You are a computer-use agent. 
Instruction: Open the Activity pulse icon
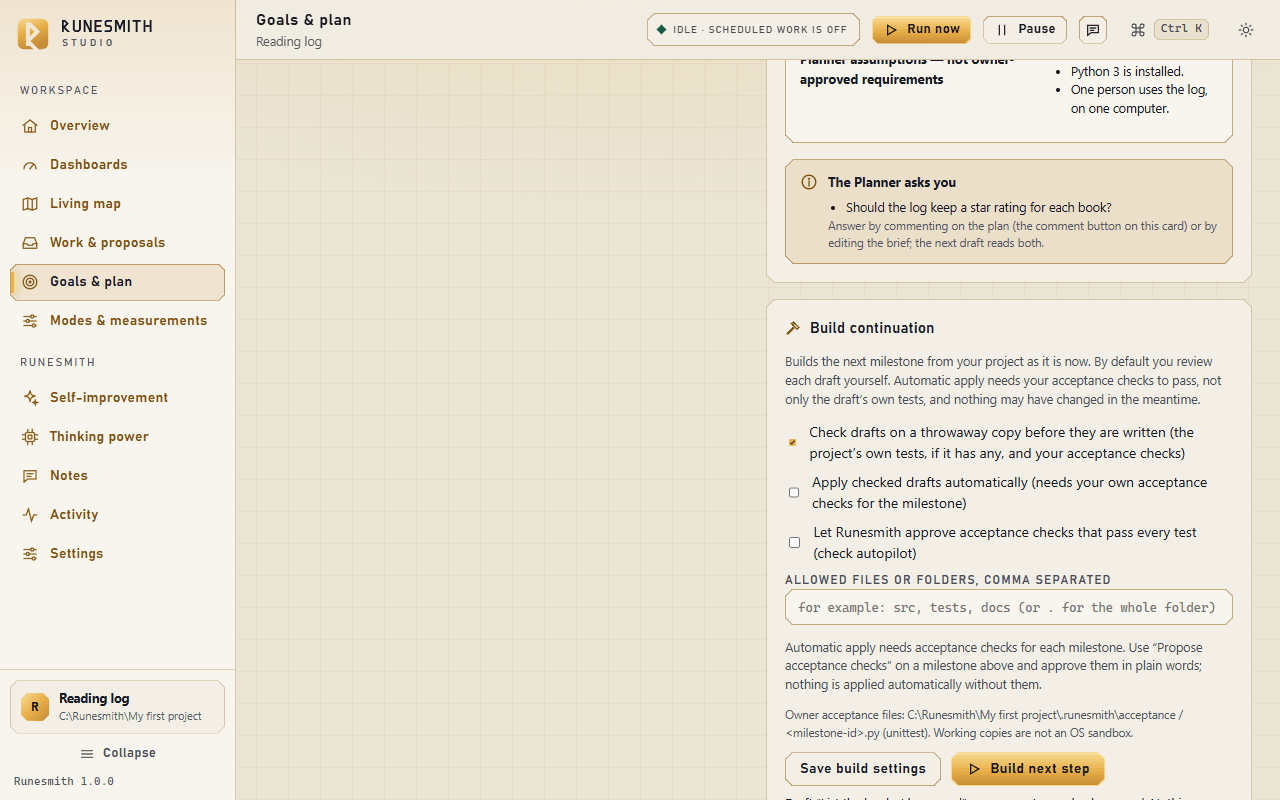coord(30,515)
